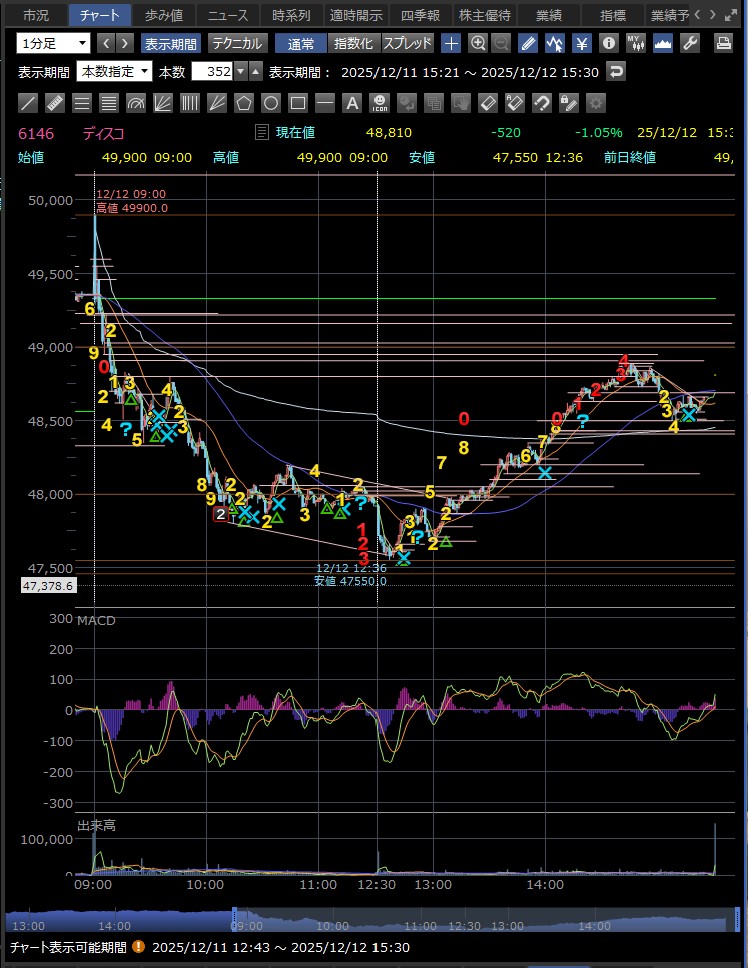Open the 四季報 tab

point(419,15)
